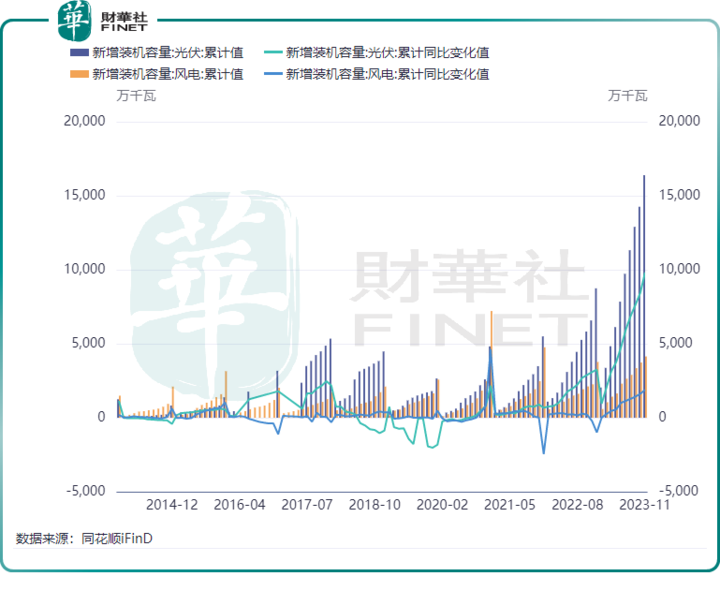
Task: Select the 2014-12 x-axis date label
Action: (x=170, y=505)
